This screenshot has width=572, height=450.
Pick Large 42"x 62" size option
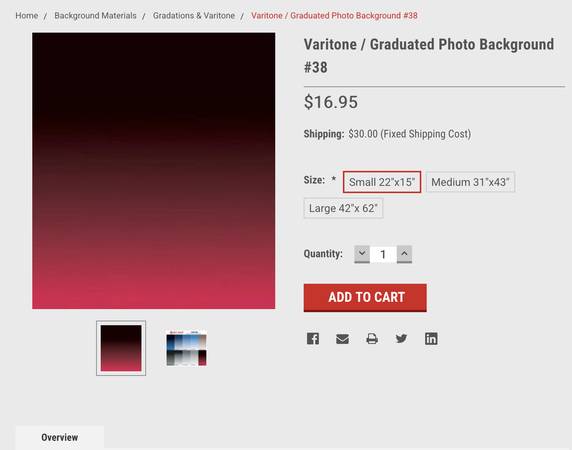coord(343,208)
